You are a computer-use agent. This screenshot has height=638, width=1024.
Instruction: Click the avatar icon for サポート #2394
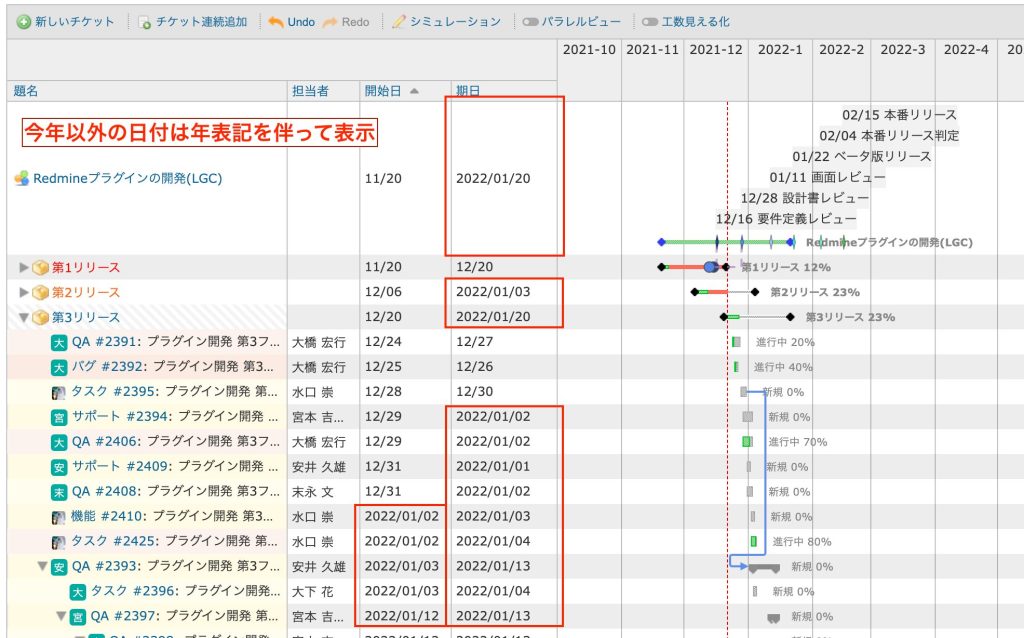59,417
